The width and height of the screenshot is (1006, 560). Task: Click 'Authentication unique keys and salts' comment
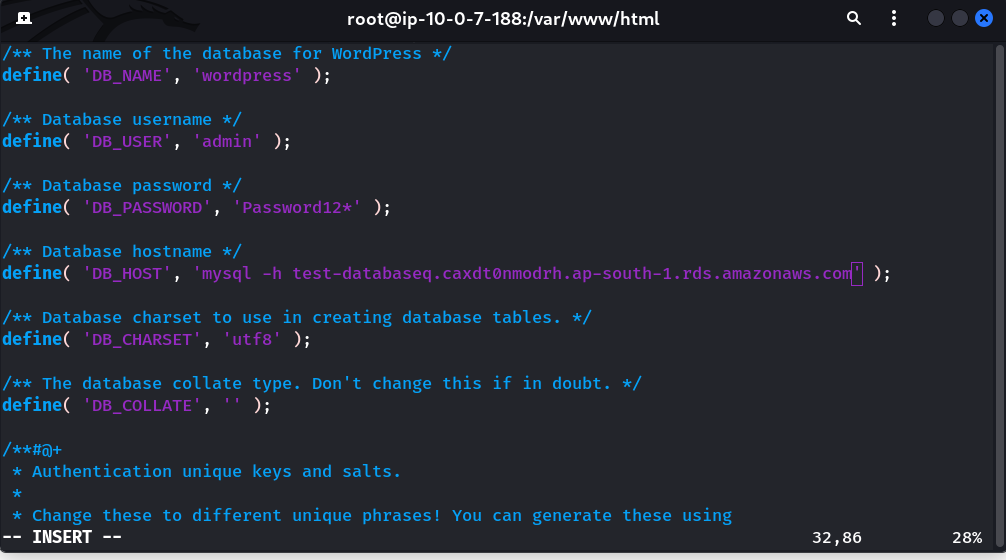(x=215, y=471)
